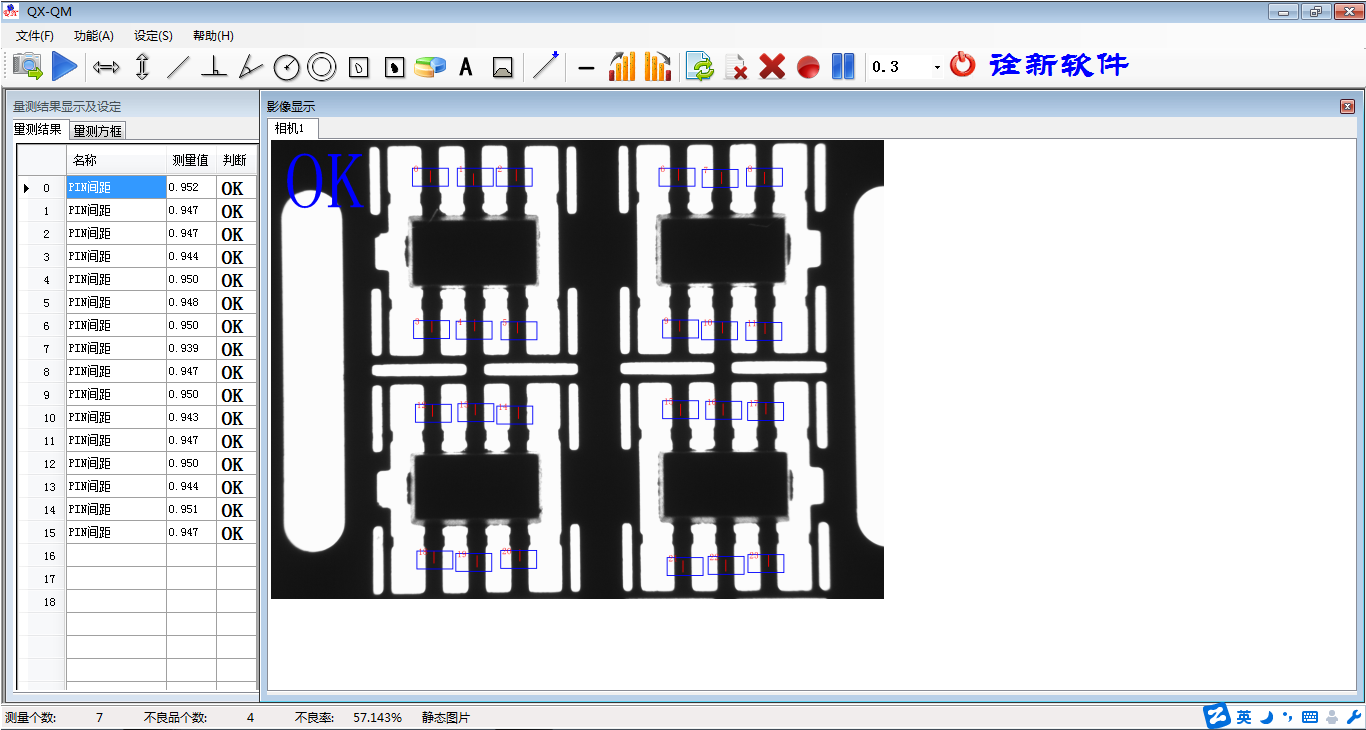
Task: Click the camera capture icon
Action: pyautogui.click(x=28, y=67)
